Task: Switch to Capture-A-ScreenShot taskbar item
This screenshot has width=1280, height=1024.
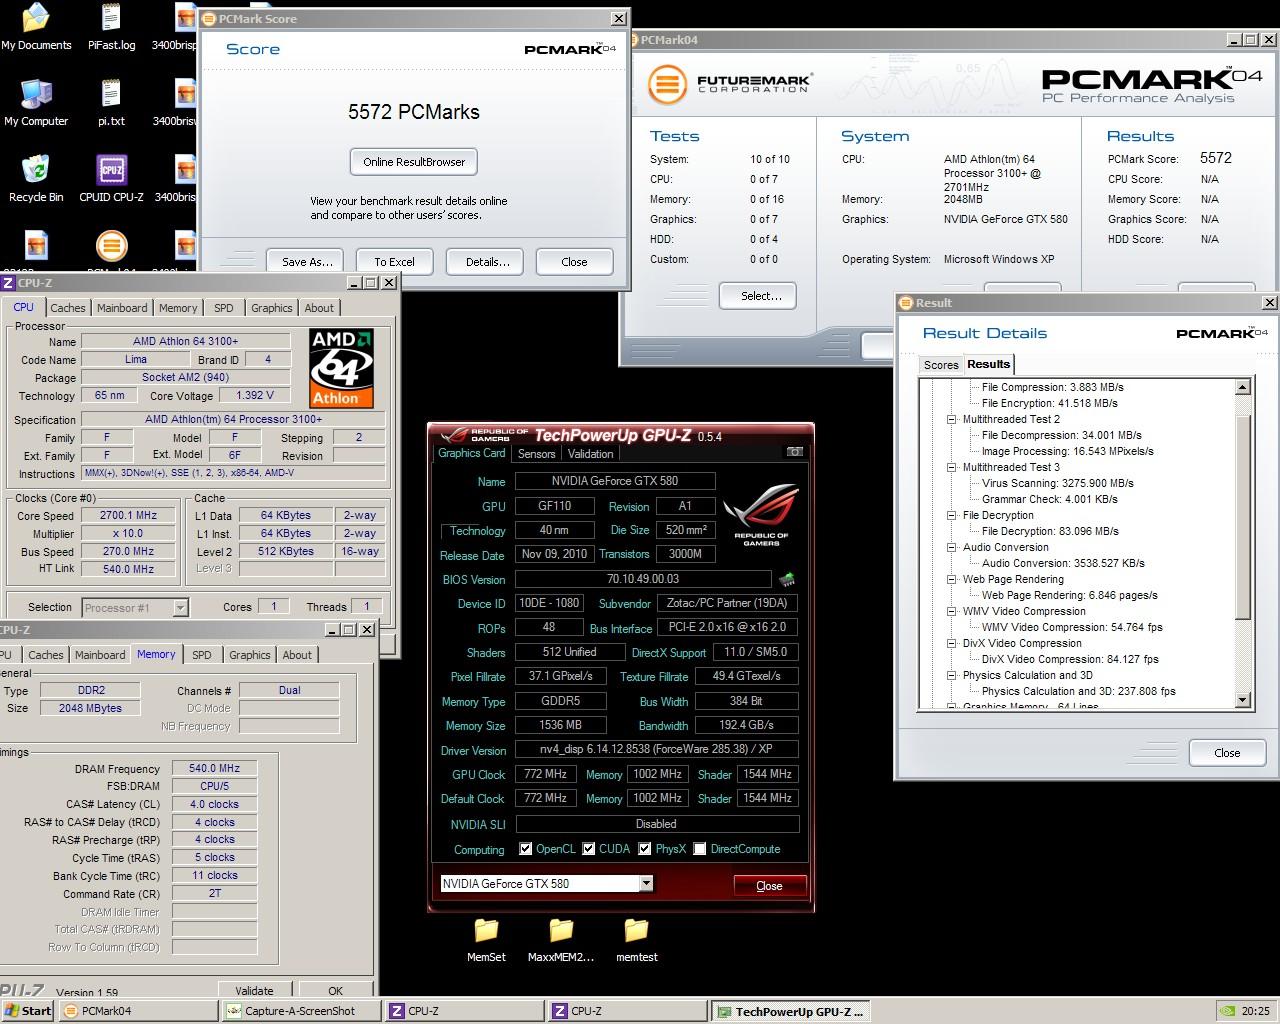Action: pyautogui.click(x=301, y=1011)
